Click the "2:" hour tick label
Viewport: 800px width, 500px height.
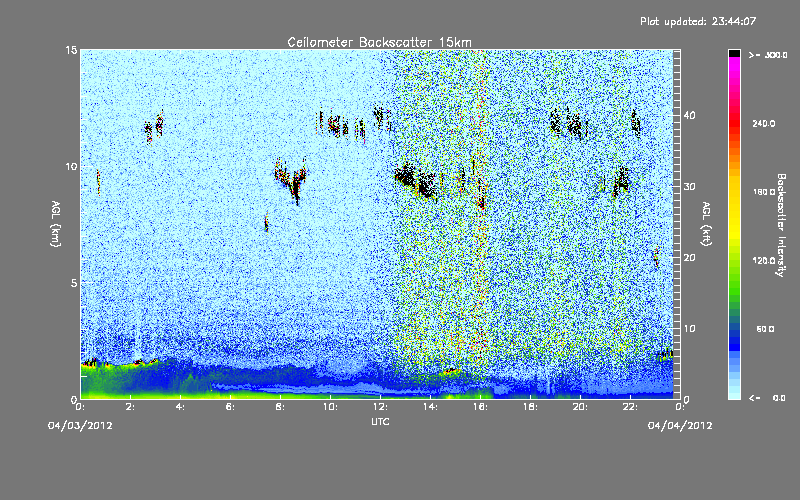pos(131,407)
